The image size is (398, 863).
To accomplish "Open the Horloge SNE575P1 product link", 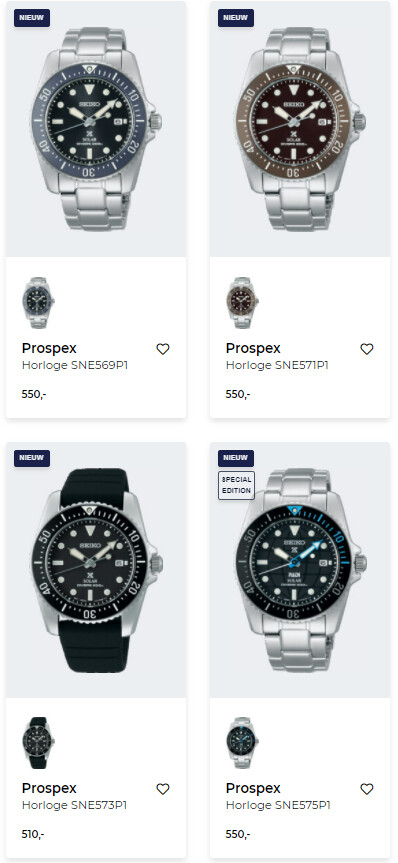I will [x=279, y=805].
